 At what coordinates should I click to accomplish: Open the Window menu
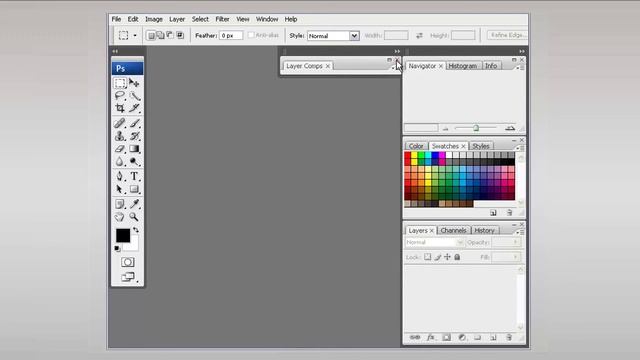pyautogui.click(x=267, y=19)
